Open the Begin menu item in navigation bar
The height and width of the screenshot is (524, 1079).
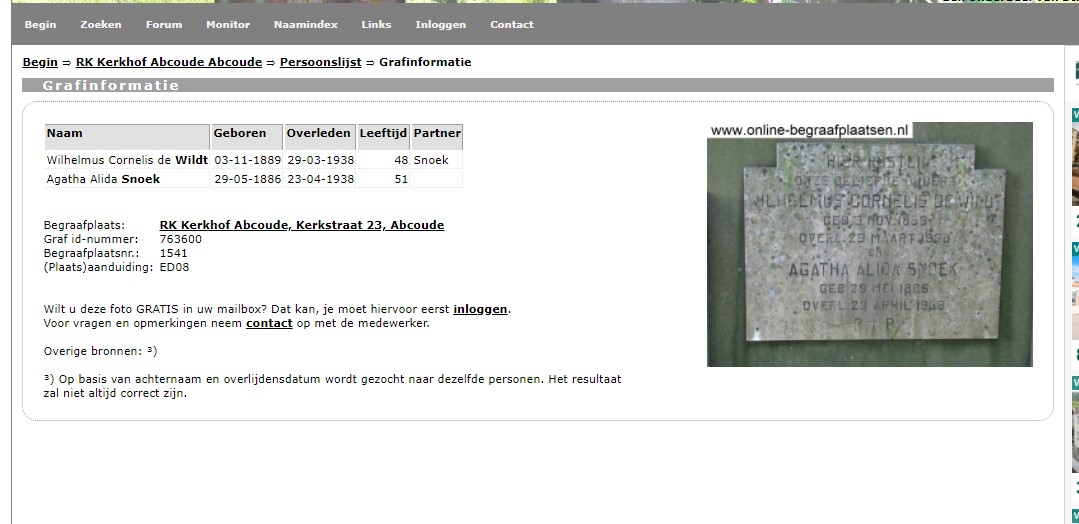click(x=40, y=25)
